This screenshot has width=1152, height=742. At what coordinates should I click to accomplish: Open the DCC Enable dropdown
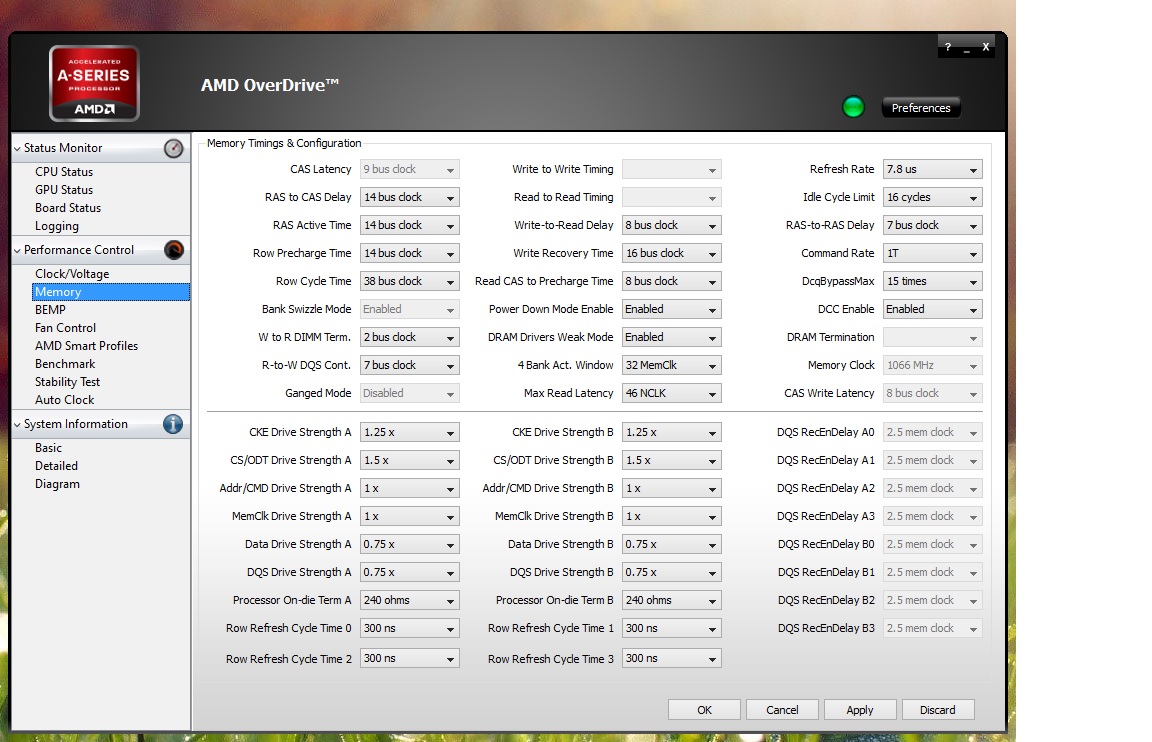click(x=932, y=309)
